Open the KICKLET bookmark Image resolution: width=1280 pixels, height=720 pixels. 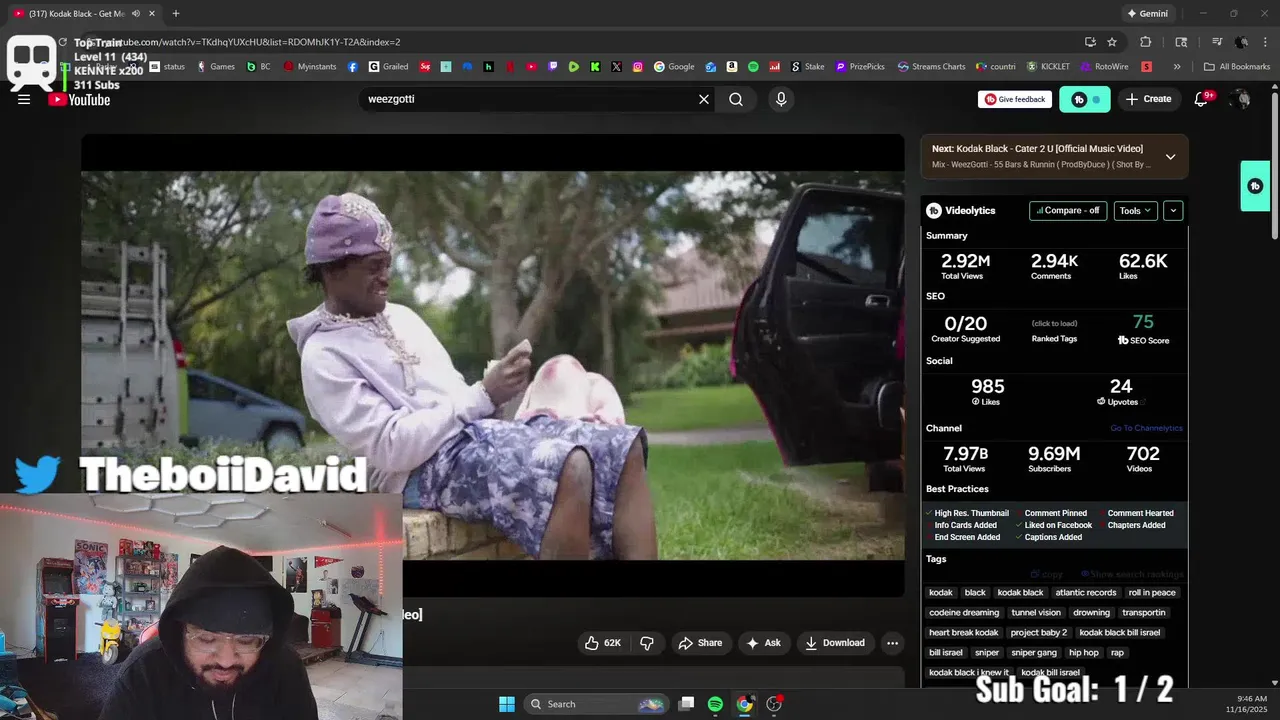(x=1048, y=67)
